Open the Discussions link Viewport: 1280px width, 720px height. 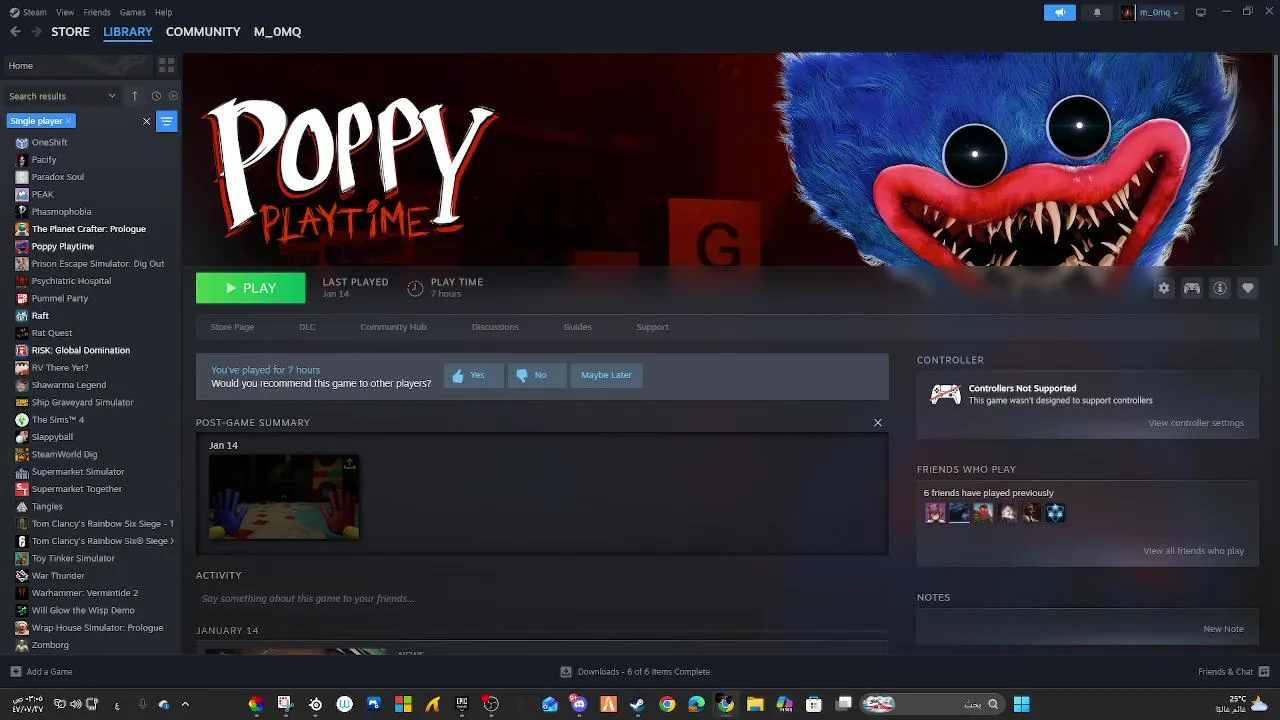495,327
